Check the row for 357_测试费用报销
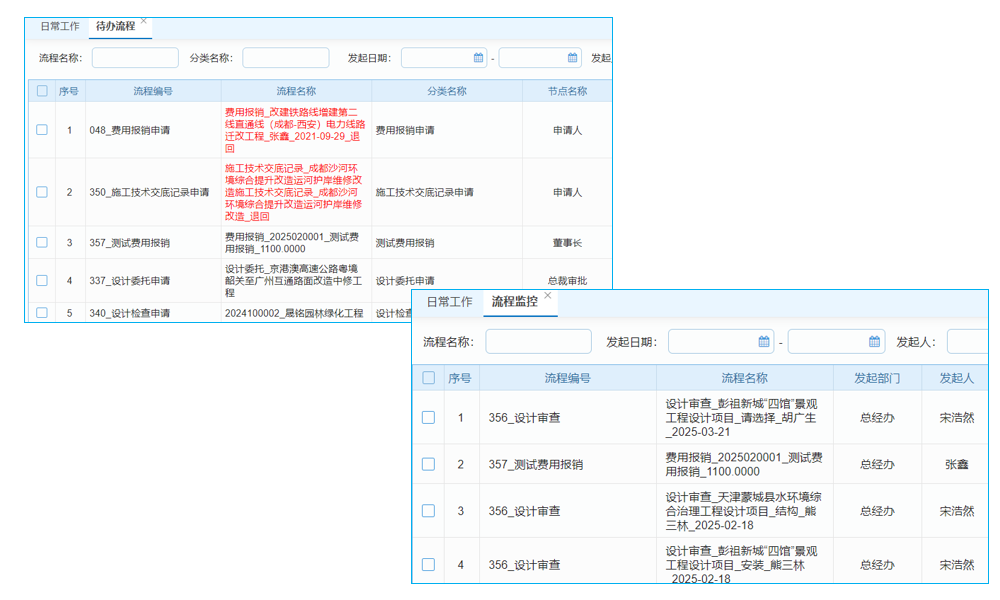 (x=42, y=242)
